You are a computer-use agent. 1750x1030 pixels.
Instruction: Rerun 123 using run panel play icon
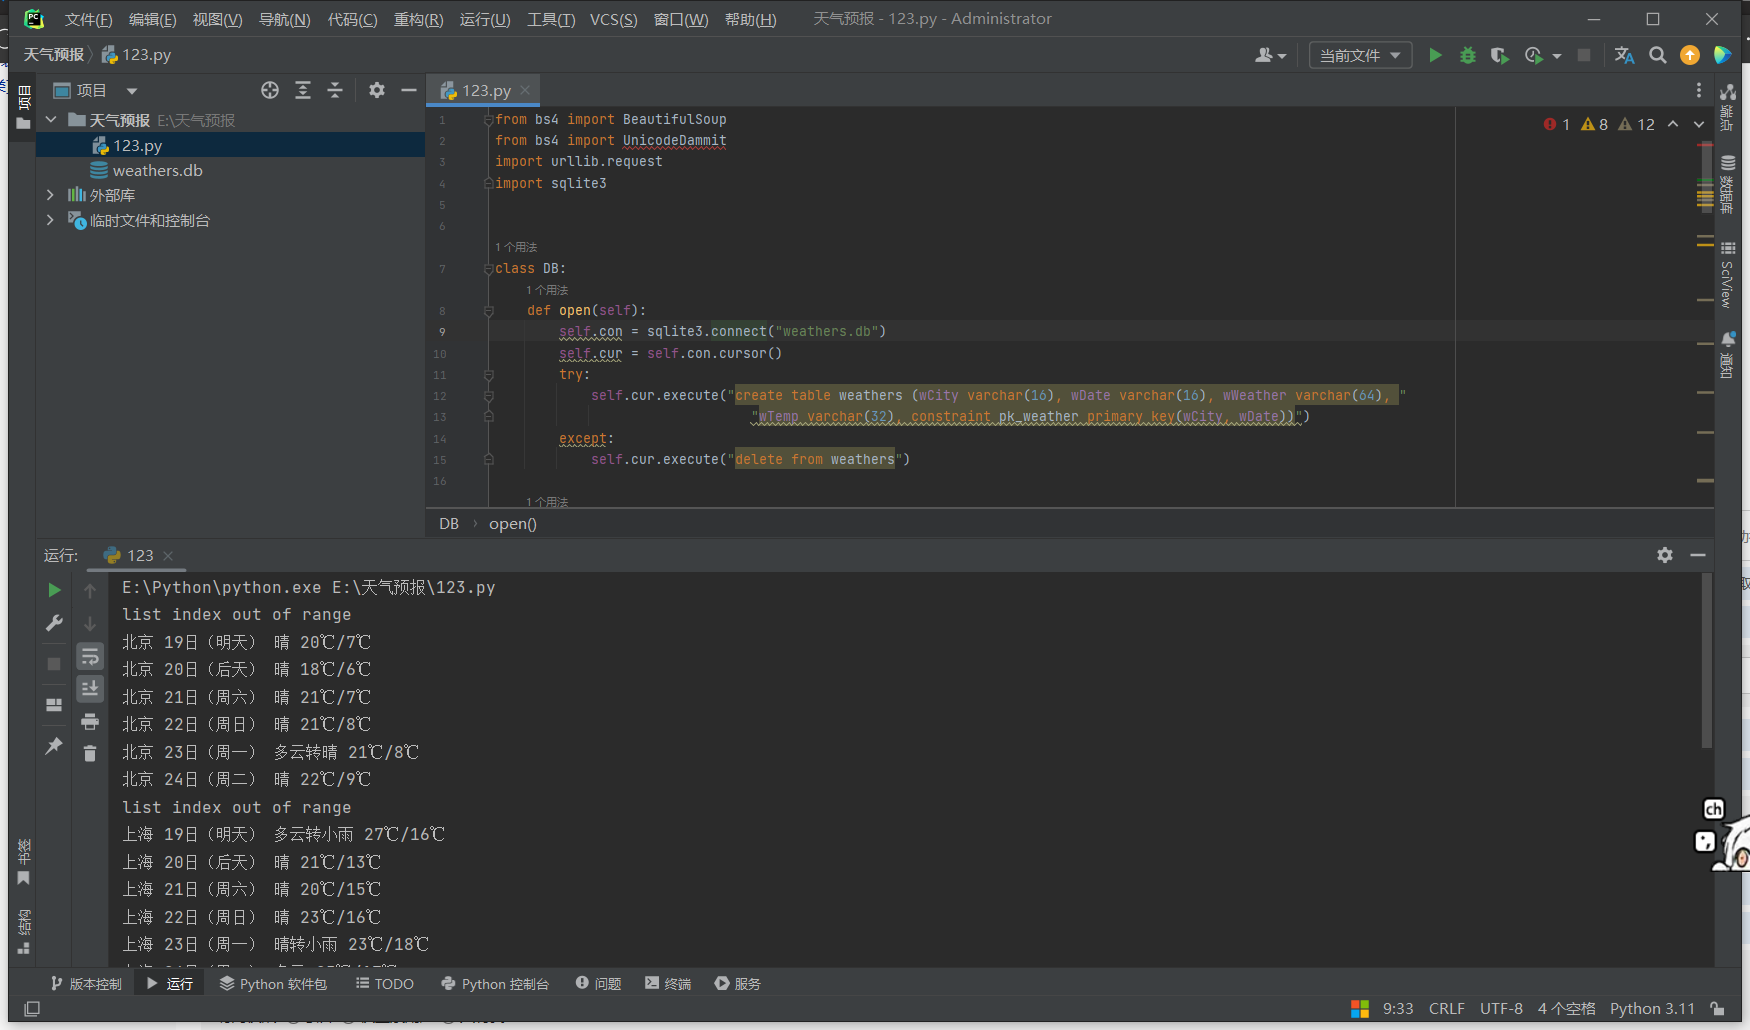tap(54, 591)
